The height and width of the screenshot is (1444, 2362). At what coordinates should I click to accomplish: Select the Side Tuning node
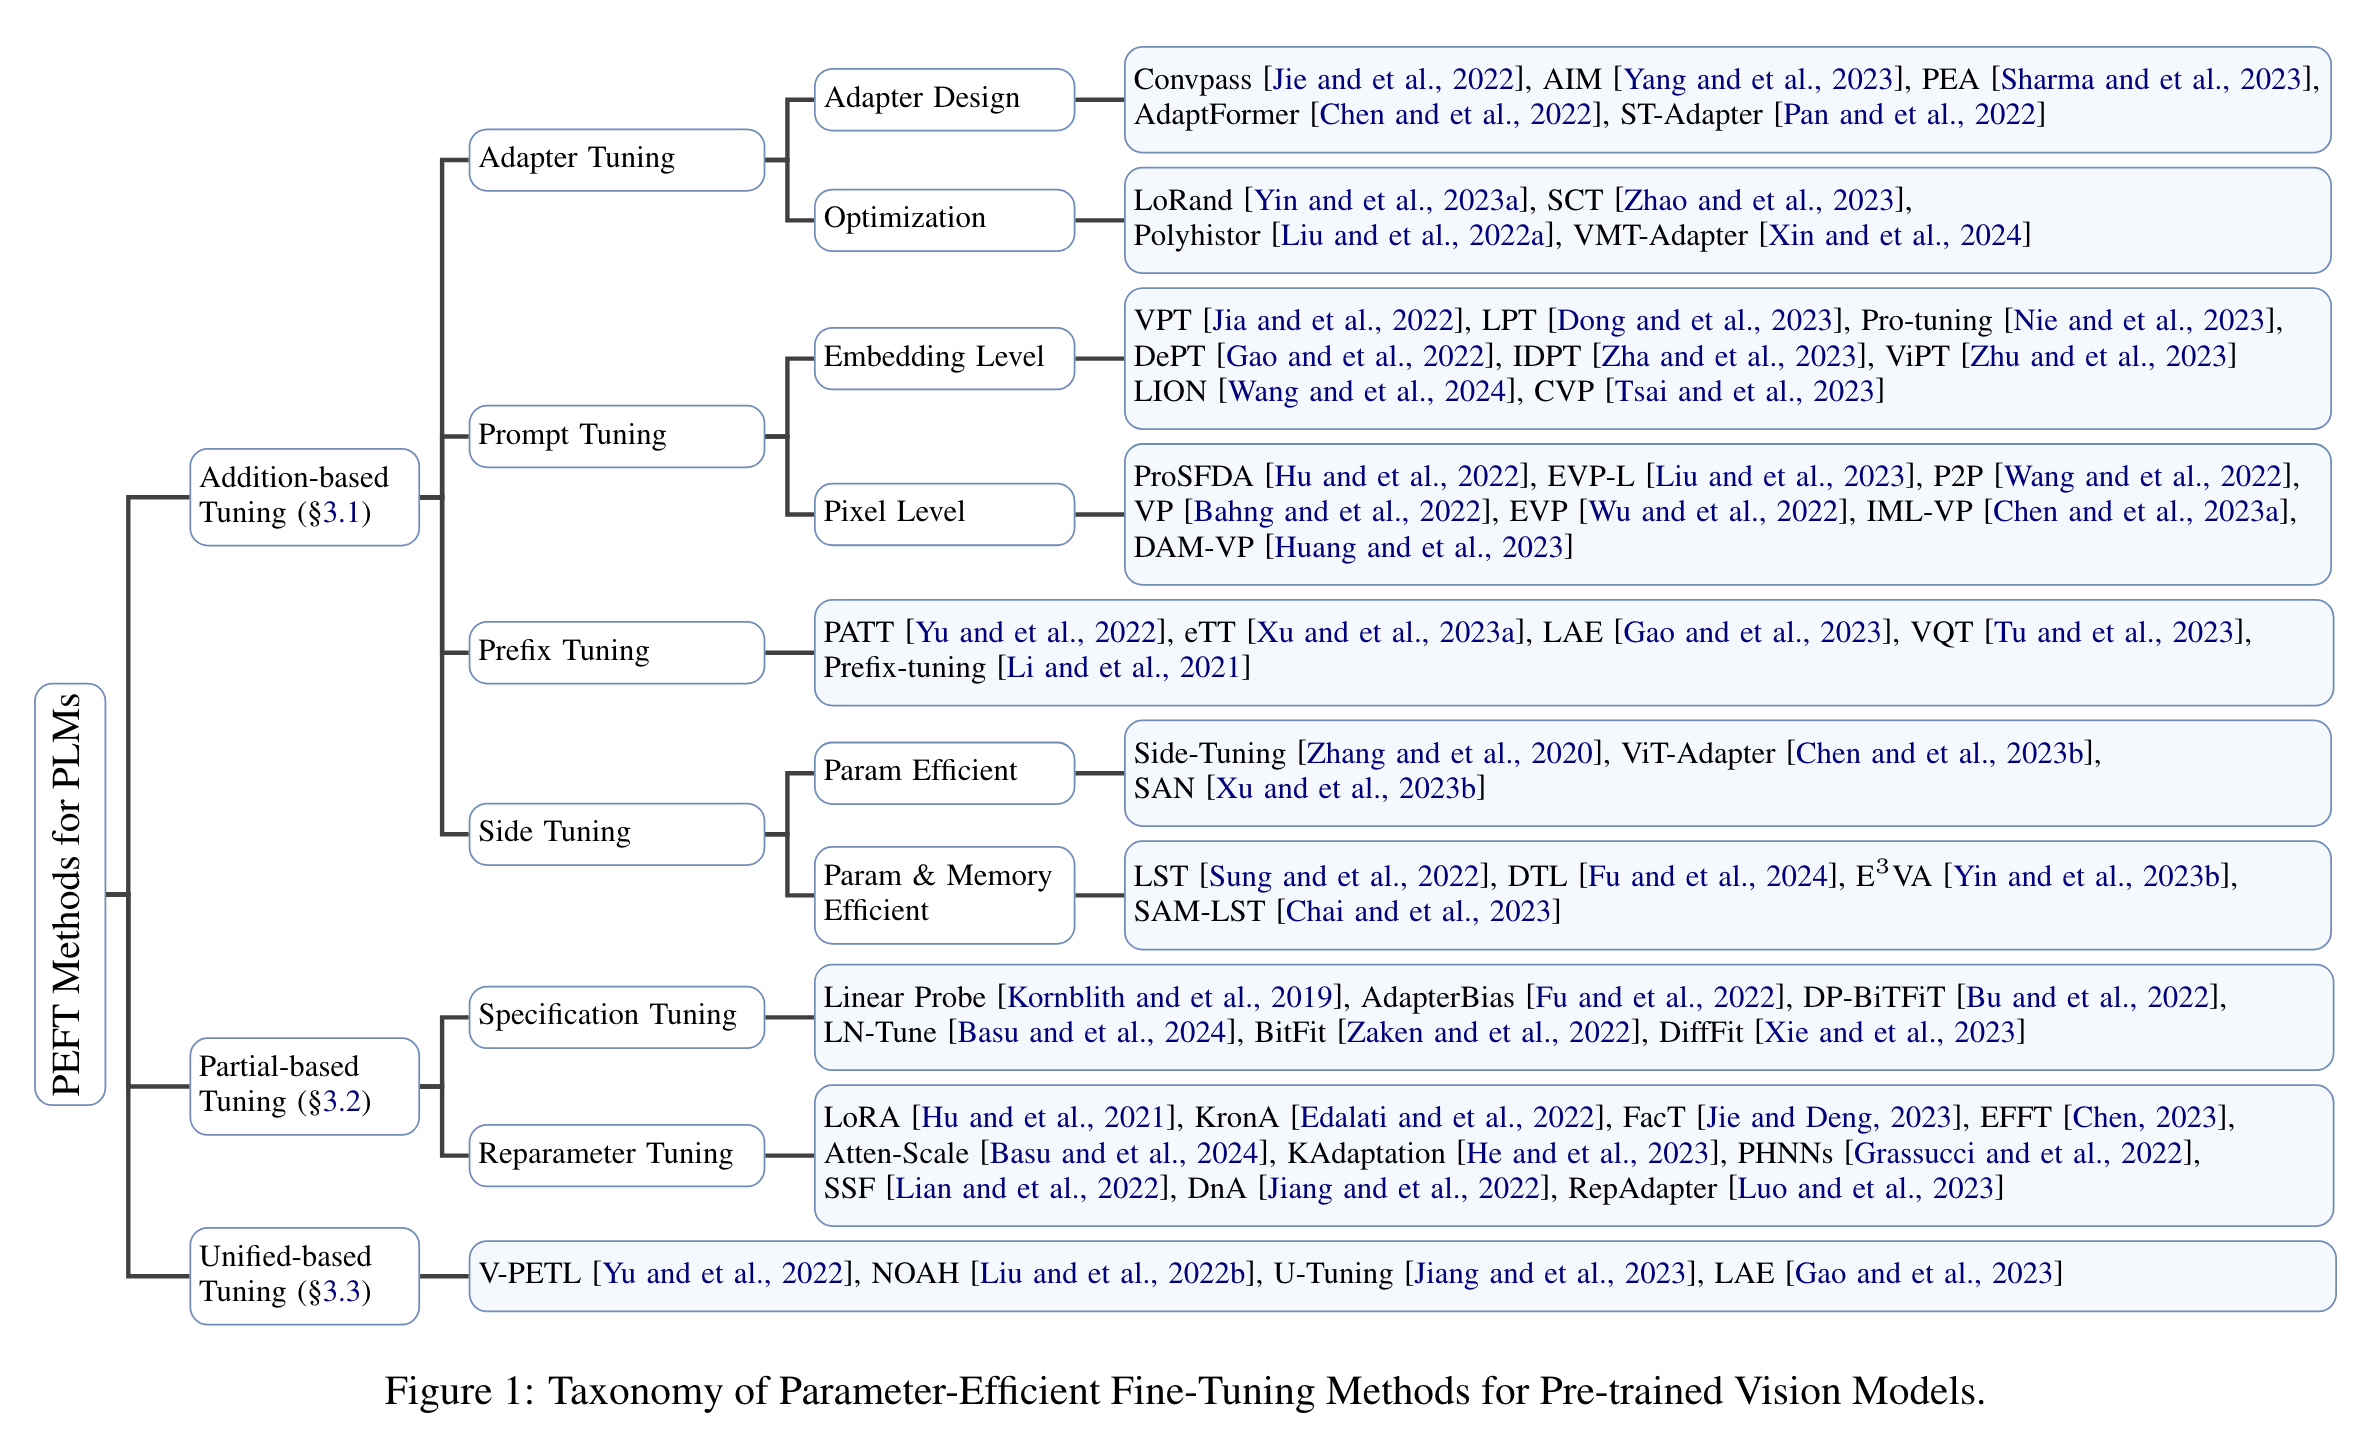click(616, 833)
